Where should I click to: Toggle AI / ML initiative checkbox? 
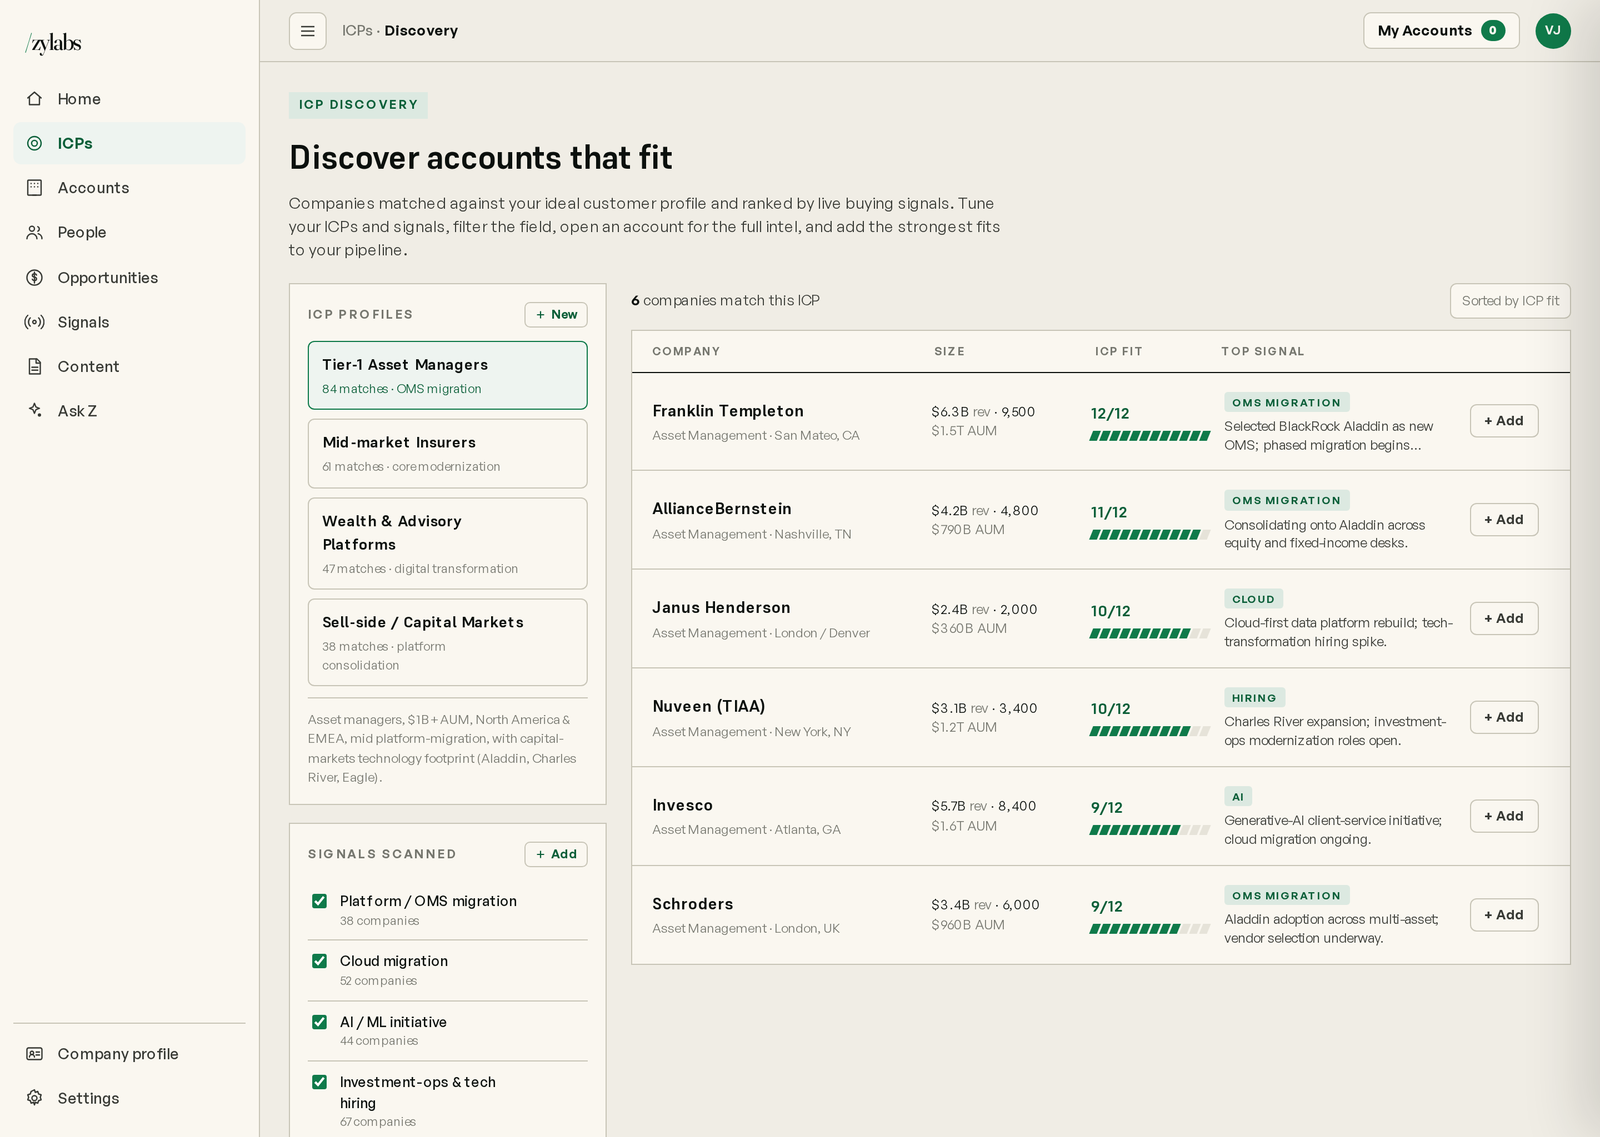point(320,1022)
